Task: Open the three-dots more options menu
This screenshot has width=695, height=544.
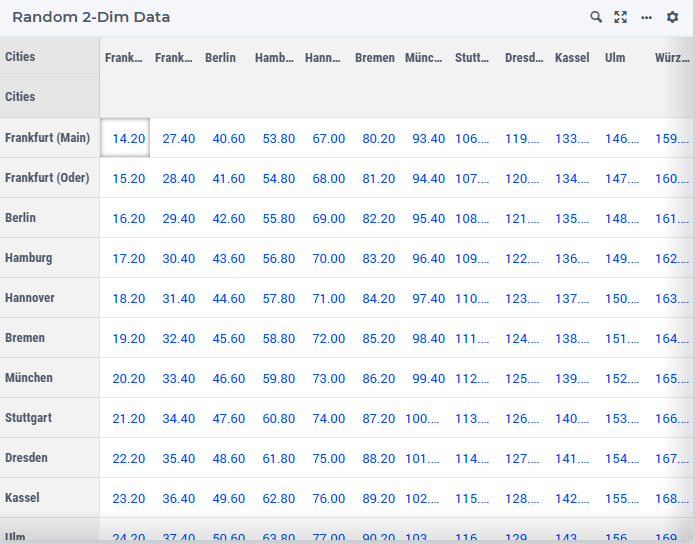Action: 646,17
